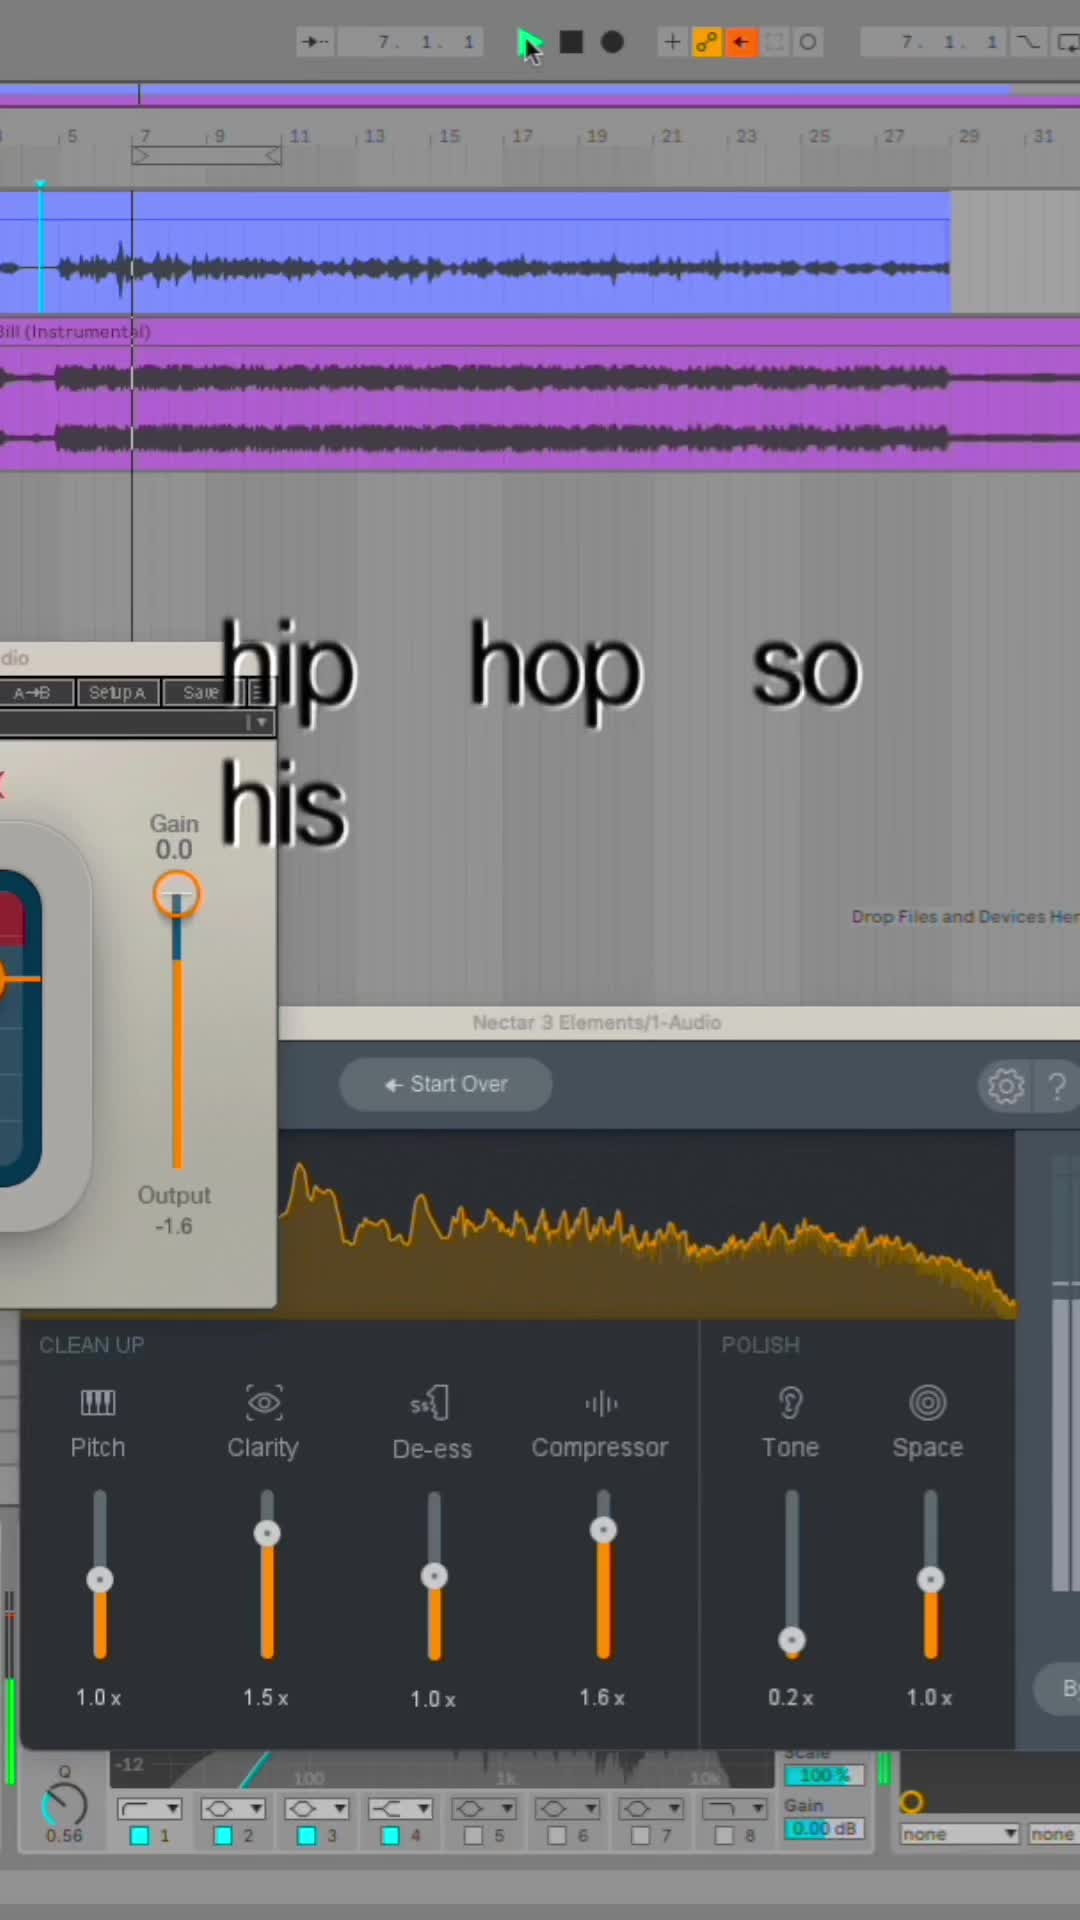Screen dimensions: 1080x1920
Task: Click the loop start field 7.1.1
Action: 935,42
